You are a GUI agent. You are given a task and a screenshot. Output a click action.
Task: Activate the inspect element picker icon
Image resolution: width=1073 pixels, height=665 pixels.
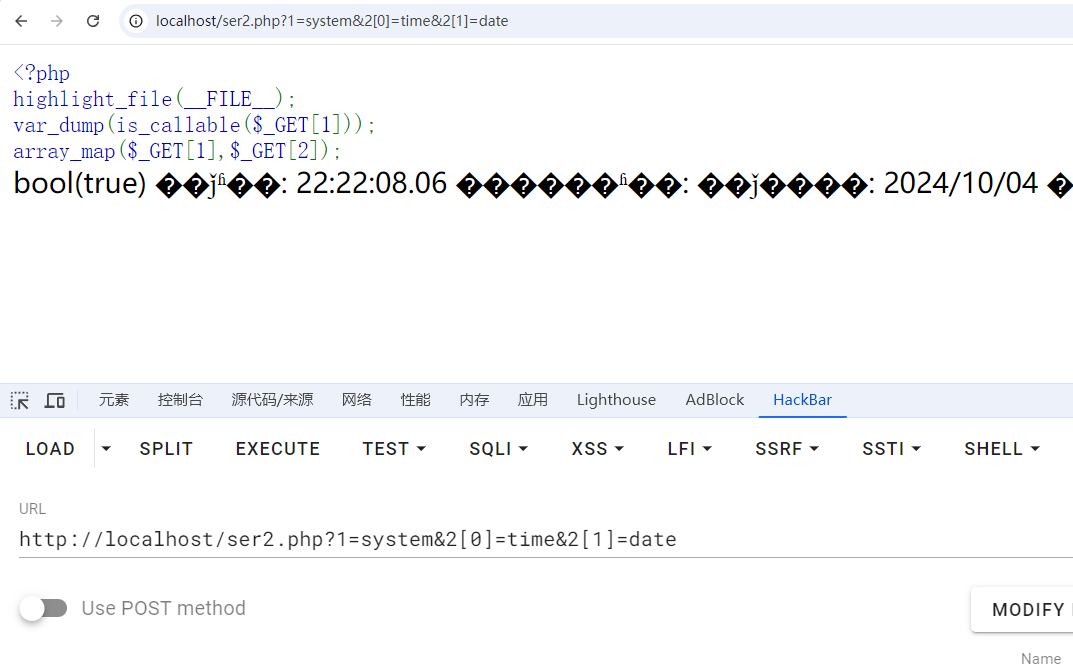pos(20,400)
